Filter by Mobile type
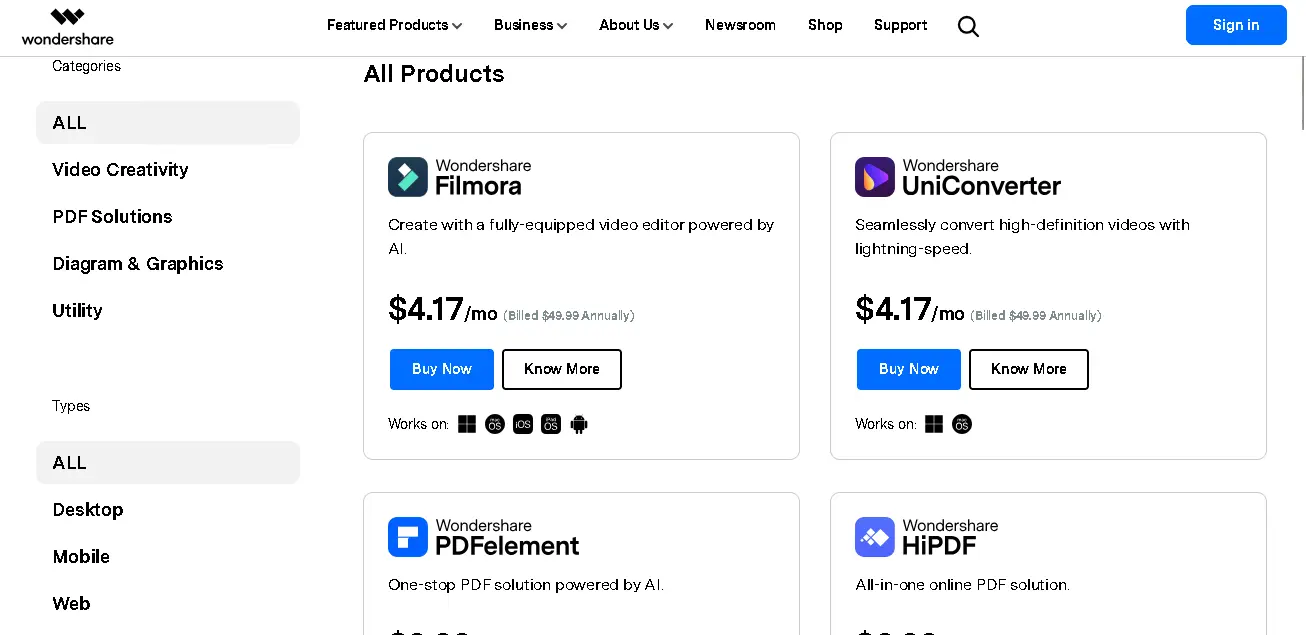Screen dimensions: 1306x635 [x=81, y=557]
